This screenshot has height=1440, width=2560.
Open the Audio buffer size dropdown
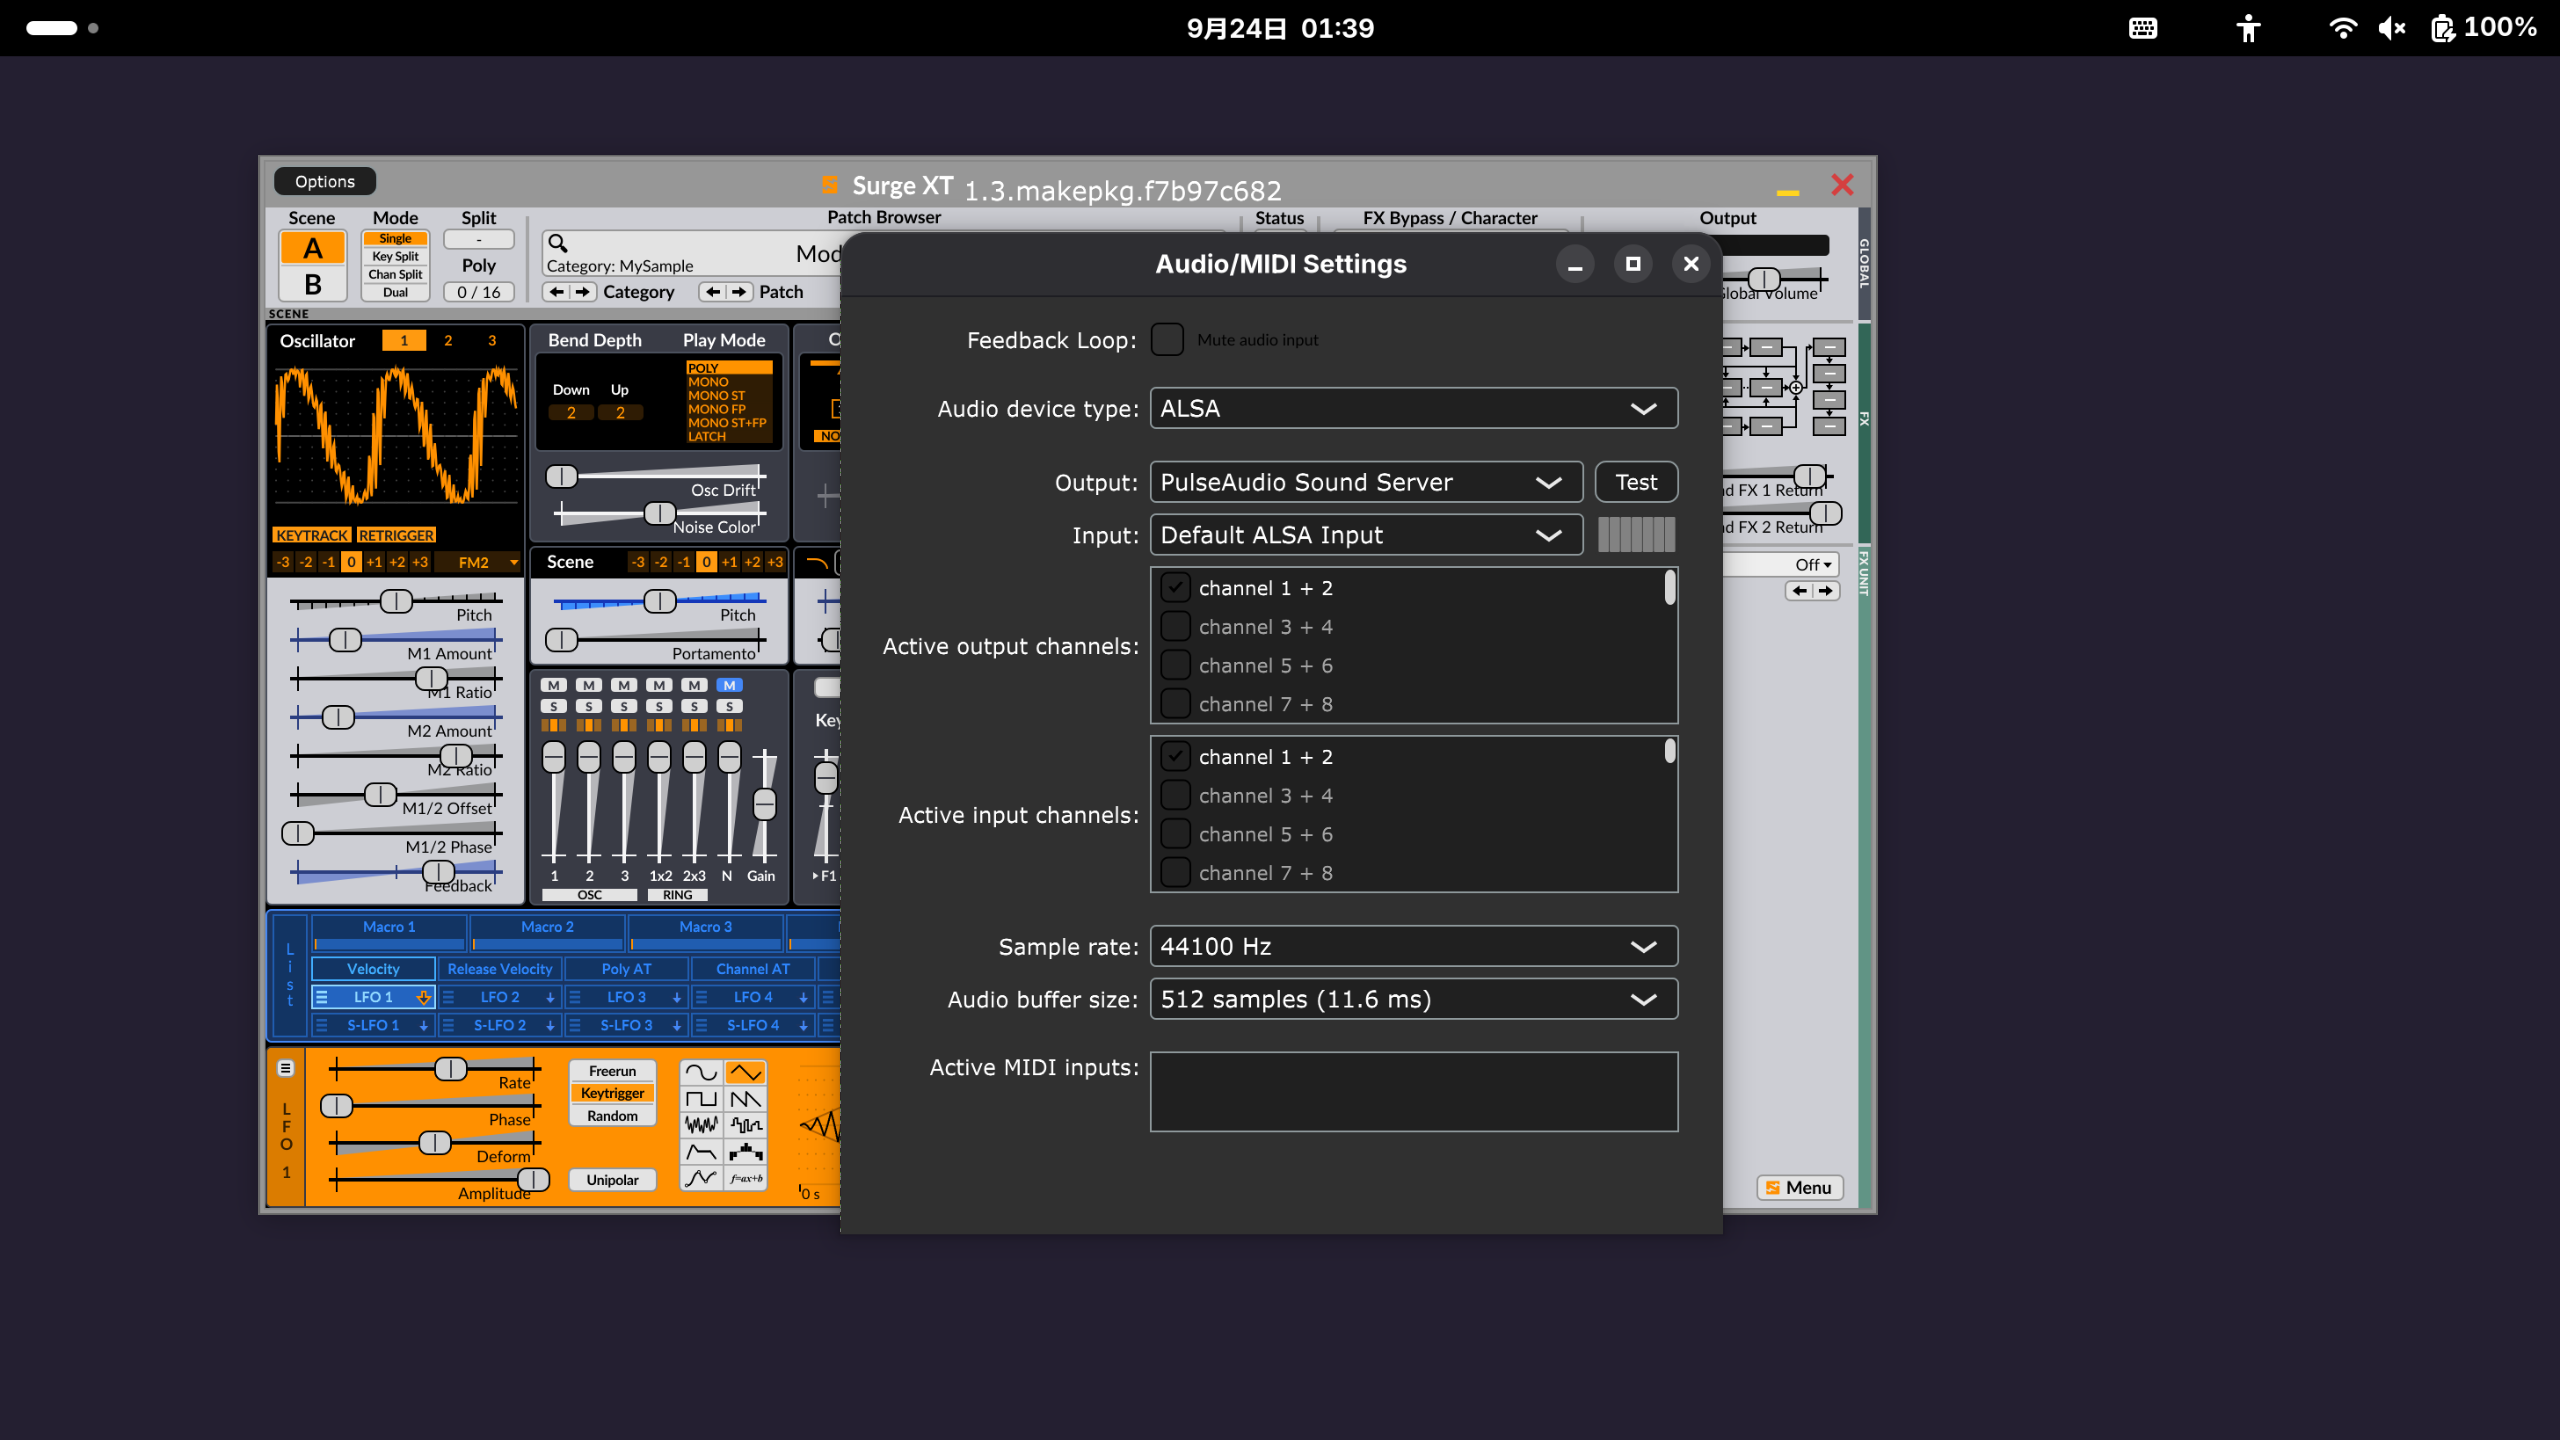click(1413, 999)
